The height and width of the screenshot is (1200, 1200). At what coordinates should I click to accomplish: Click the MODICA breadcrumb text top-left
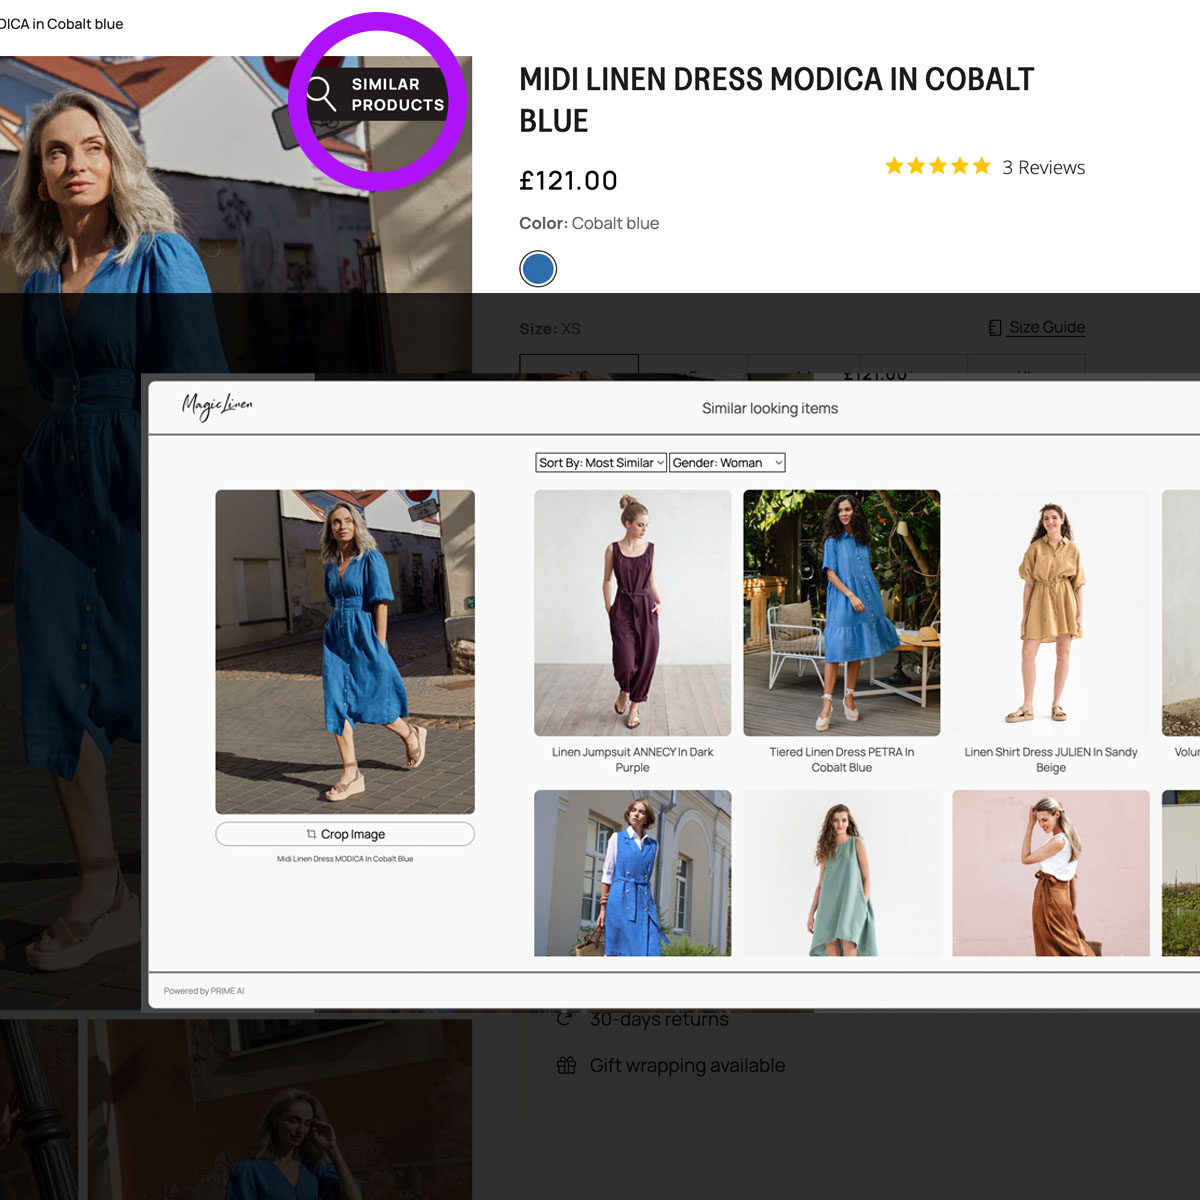[x=62, y=24]
